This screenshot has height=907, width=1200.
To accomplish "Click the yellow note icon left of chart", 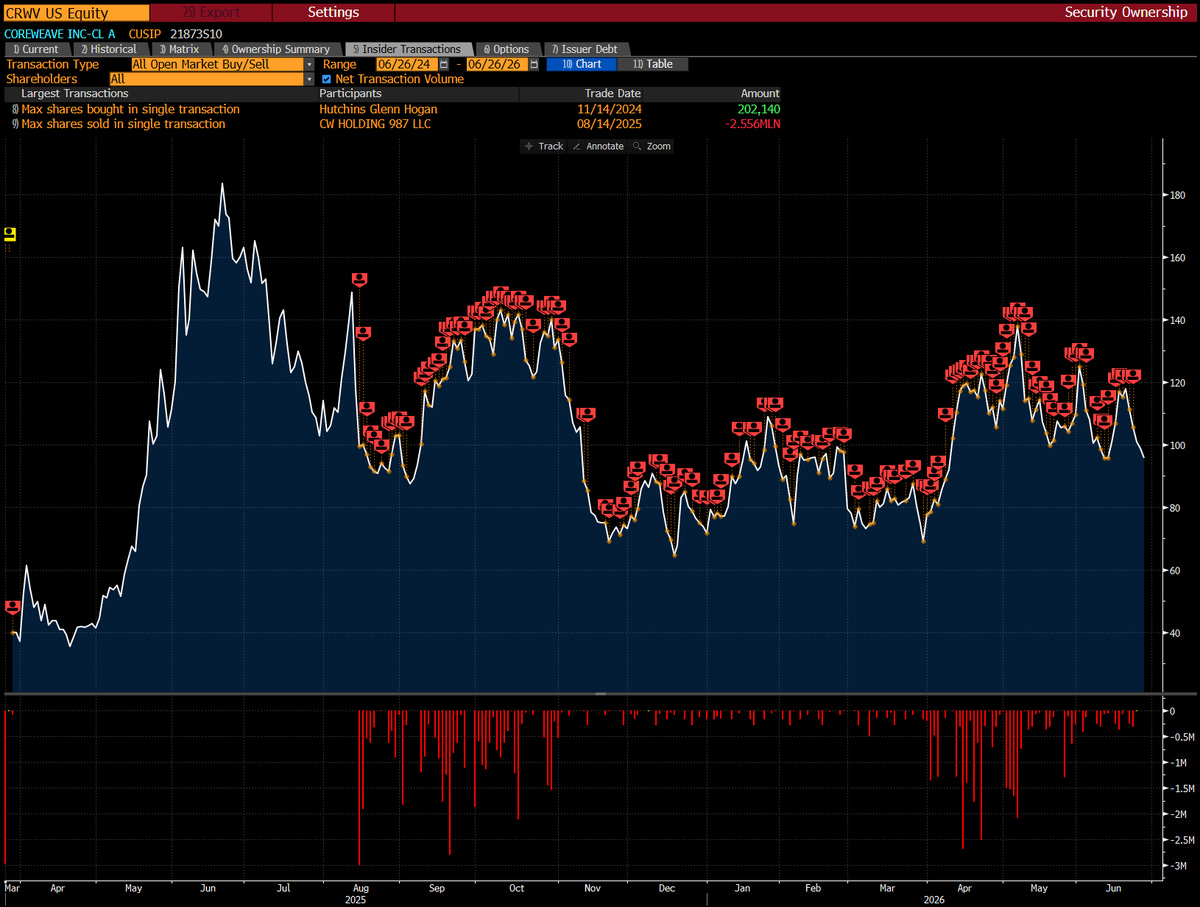I will (10, 234).
